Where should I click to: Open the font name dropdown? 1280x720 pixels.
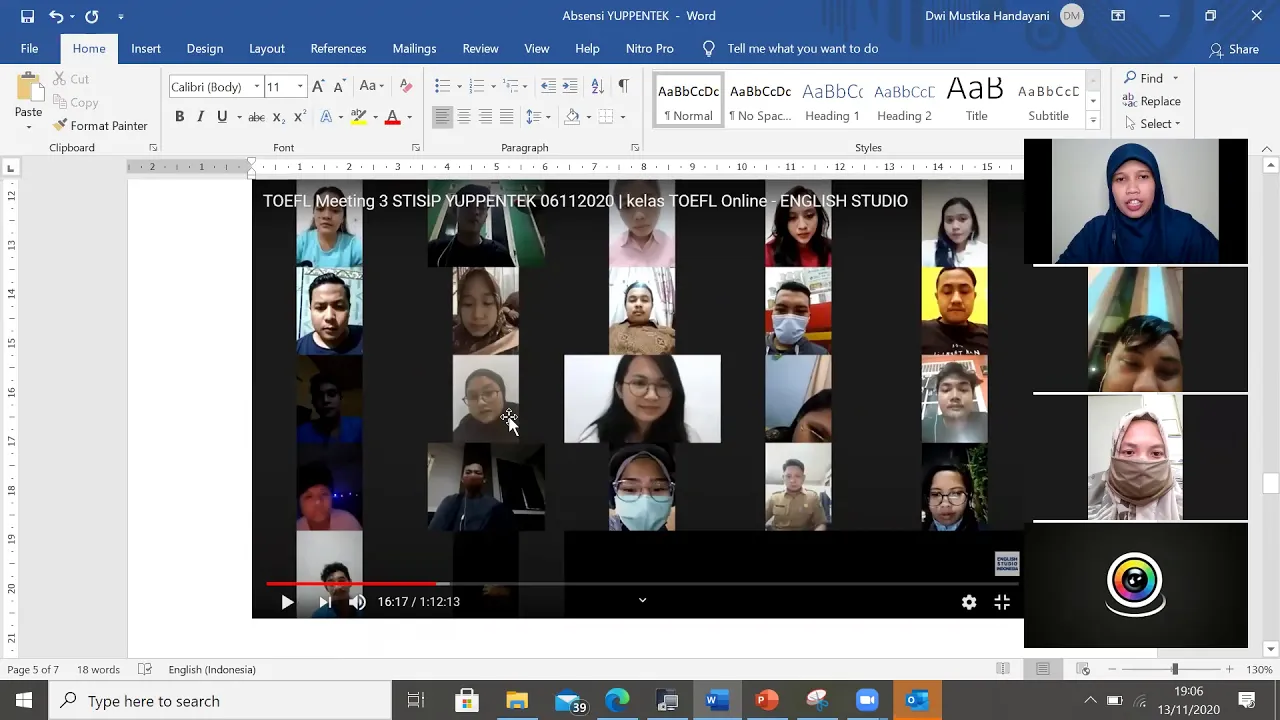tap(256, 87)
